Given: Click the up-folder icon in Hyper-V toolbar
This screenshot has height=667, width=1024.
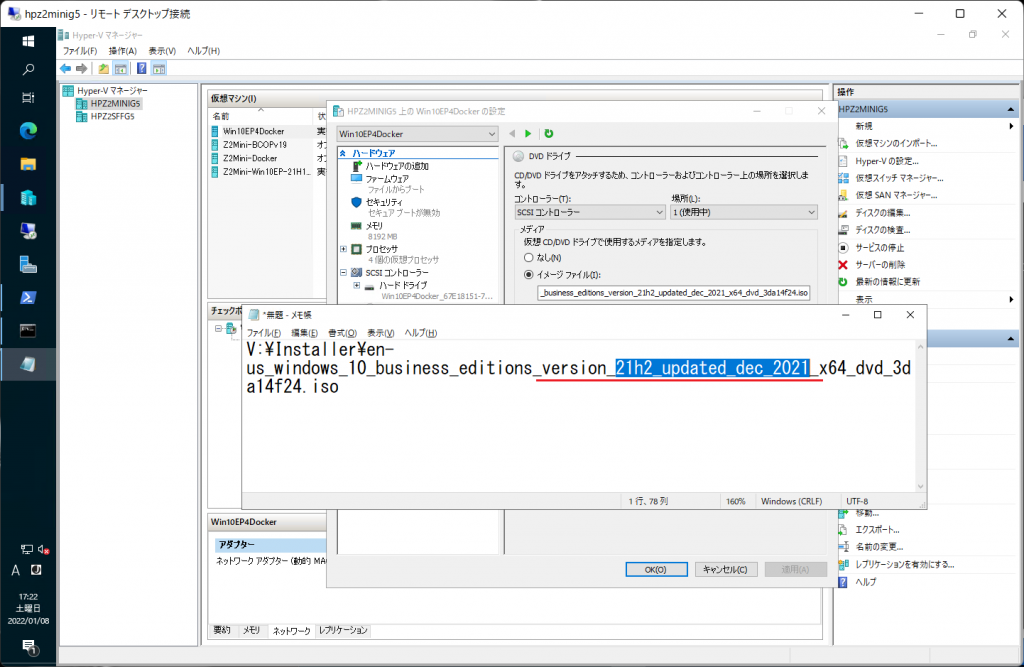Looking at the screenshot, I should tap(104, 69).
